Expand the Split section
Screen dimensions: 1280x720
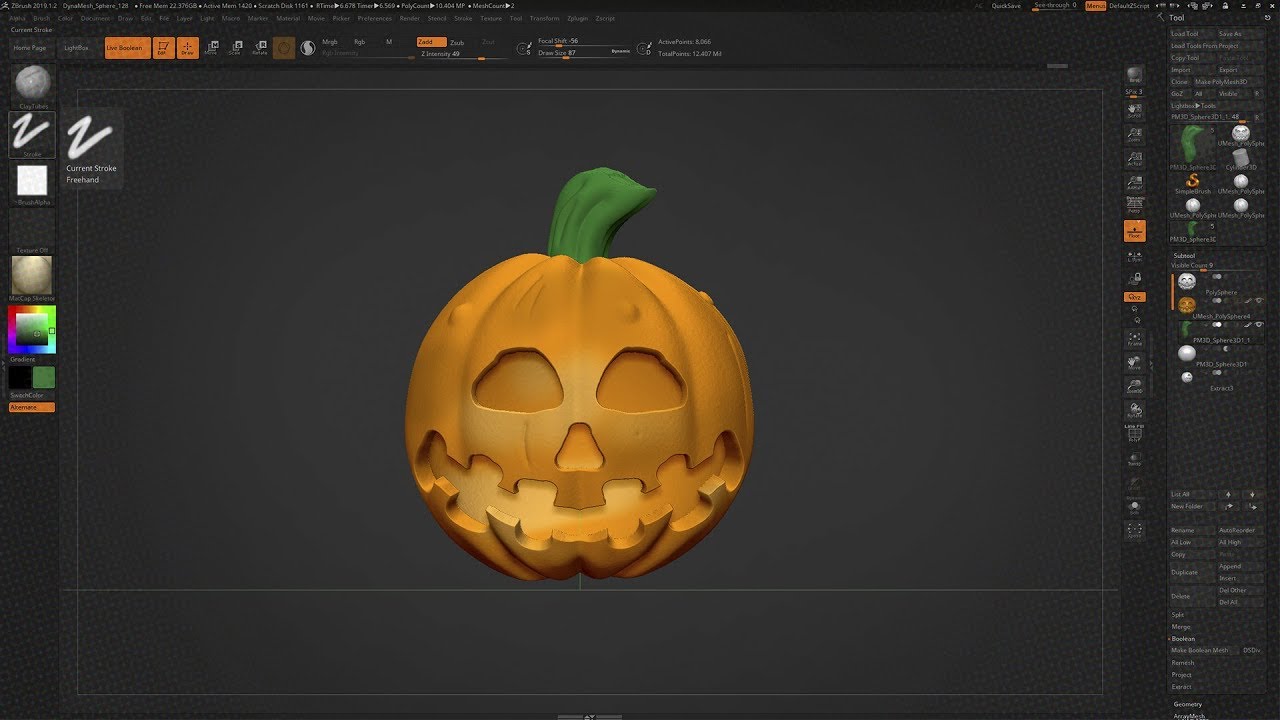tap(1178, 615)
